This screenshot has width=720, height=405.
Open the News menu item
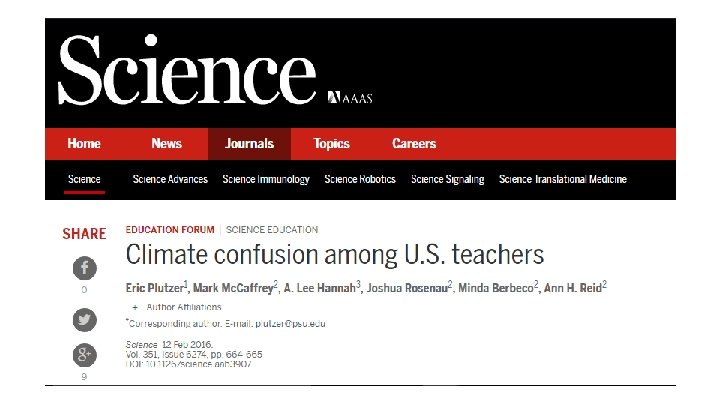167,144
